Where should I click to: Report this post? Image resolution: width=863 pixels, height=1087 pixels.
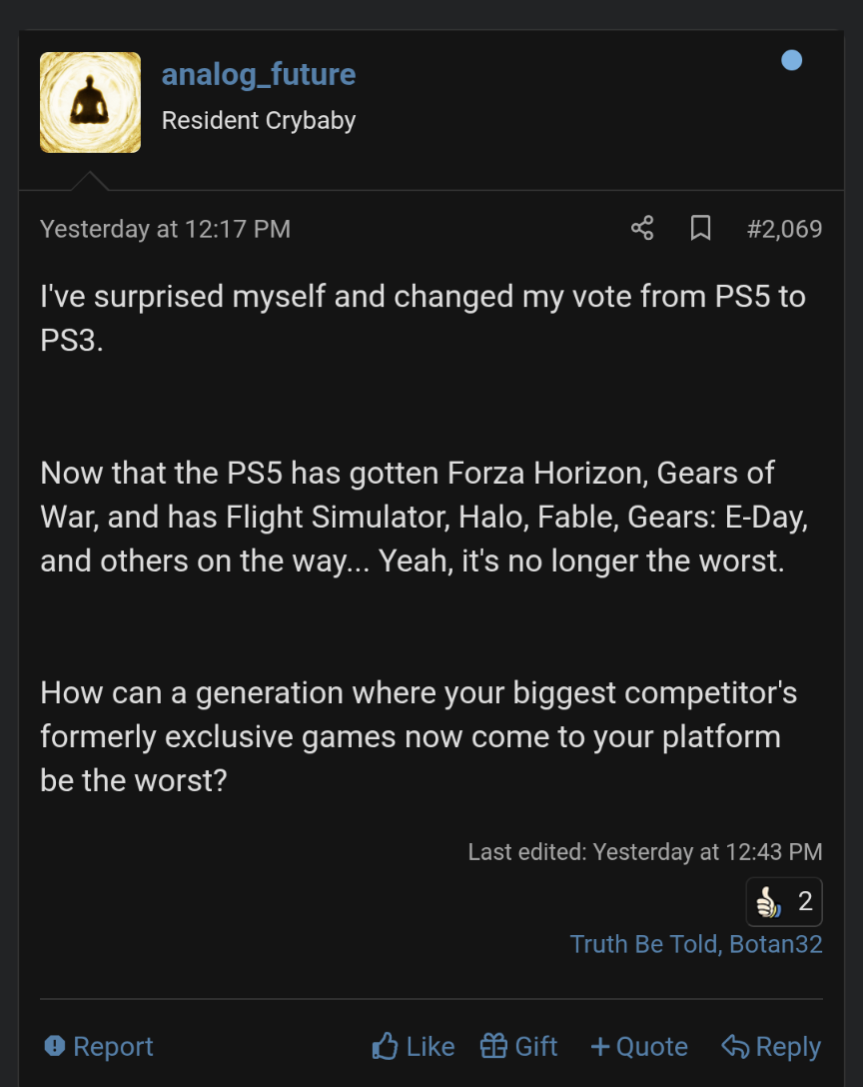[x=99, y=1047]
